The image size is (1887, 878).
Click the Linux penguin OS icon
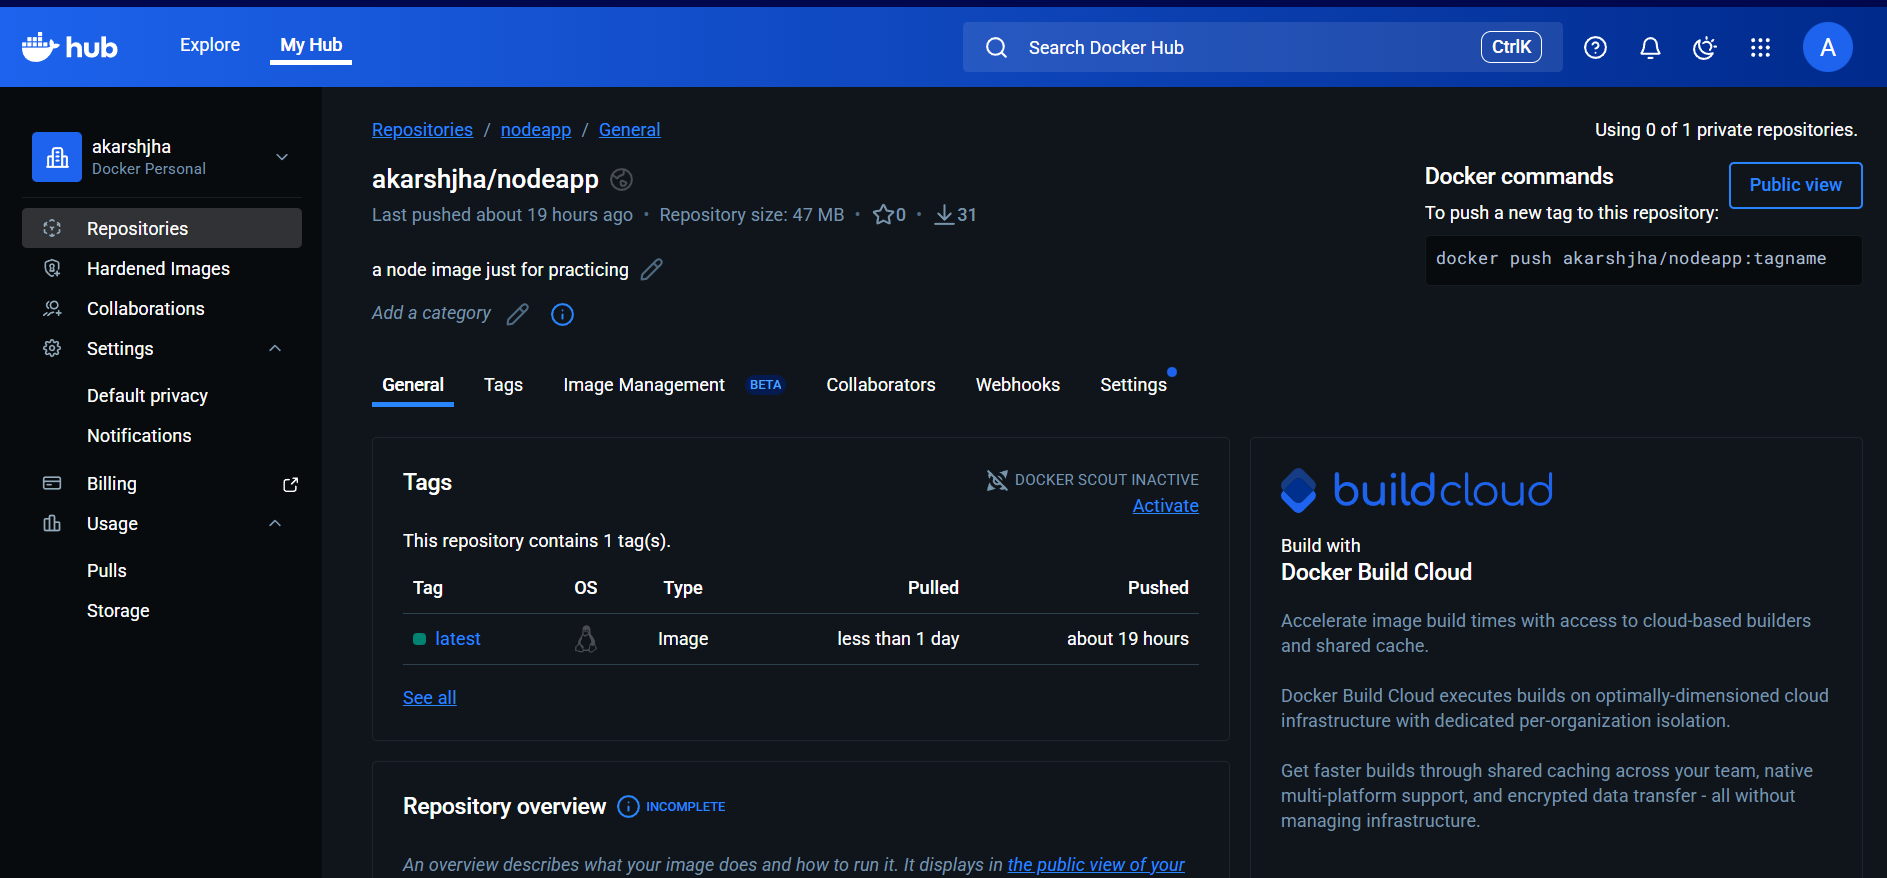586,639
